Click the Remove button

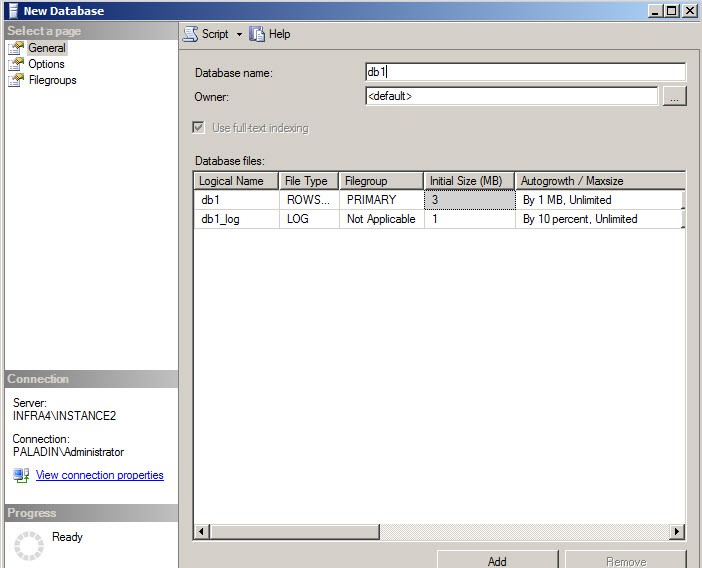[x=626, y=560]
